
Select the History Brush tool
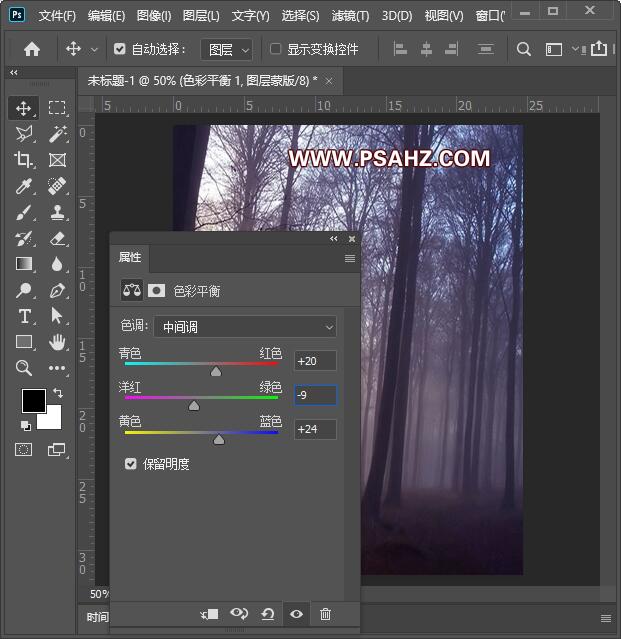(24, 238)
